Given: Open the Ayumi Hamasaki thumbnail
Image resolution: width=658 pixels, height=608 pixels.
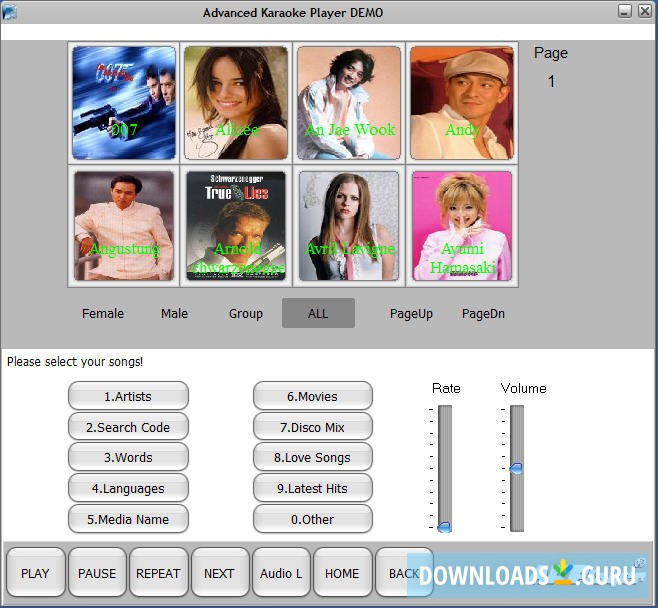Looking at the screenshot, I should 462,226.
